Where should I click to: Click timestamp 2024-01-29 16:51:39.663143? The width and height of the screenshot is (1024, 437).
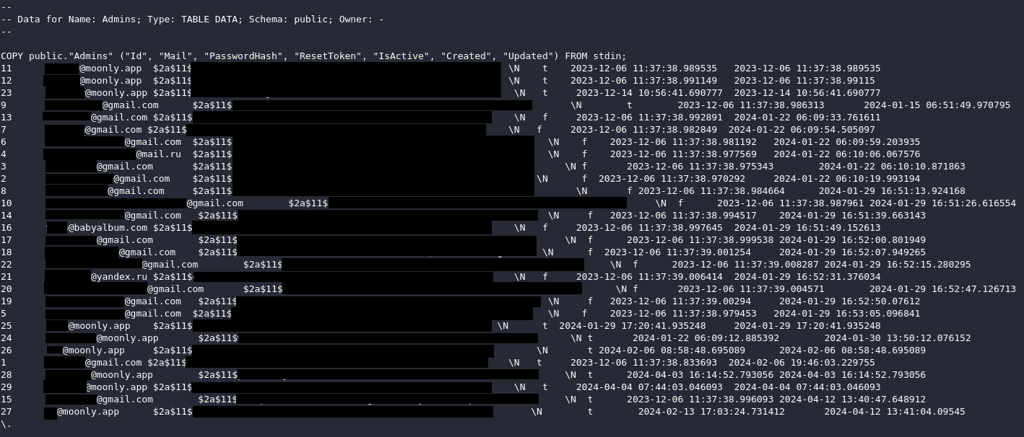(x=852, y=216)
